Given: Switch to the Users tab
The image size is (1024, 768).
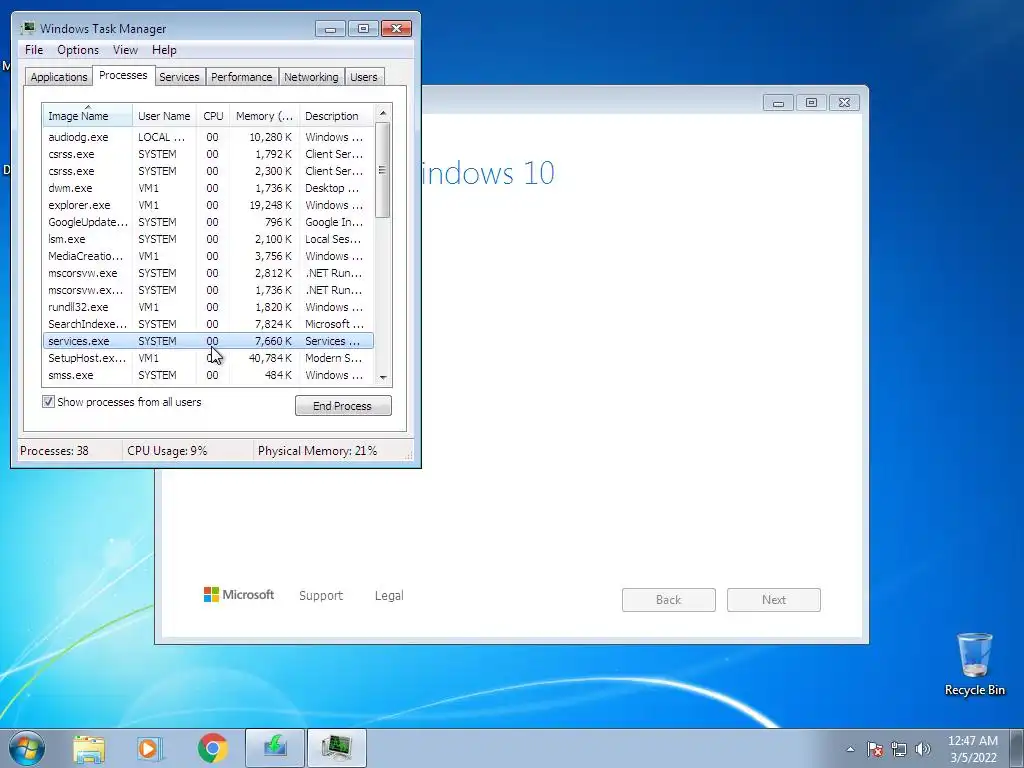Looking at the screenshot, I should (364, 77).
